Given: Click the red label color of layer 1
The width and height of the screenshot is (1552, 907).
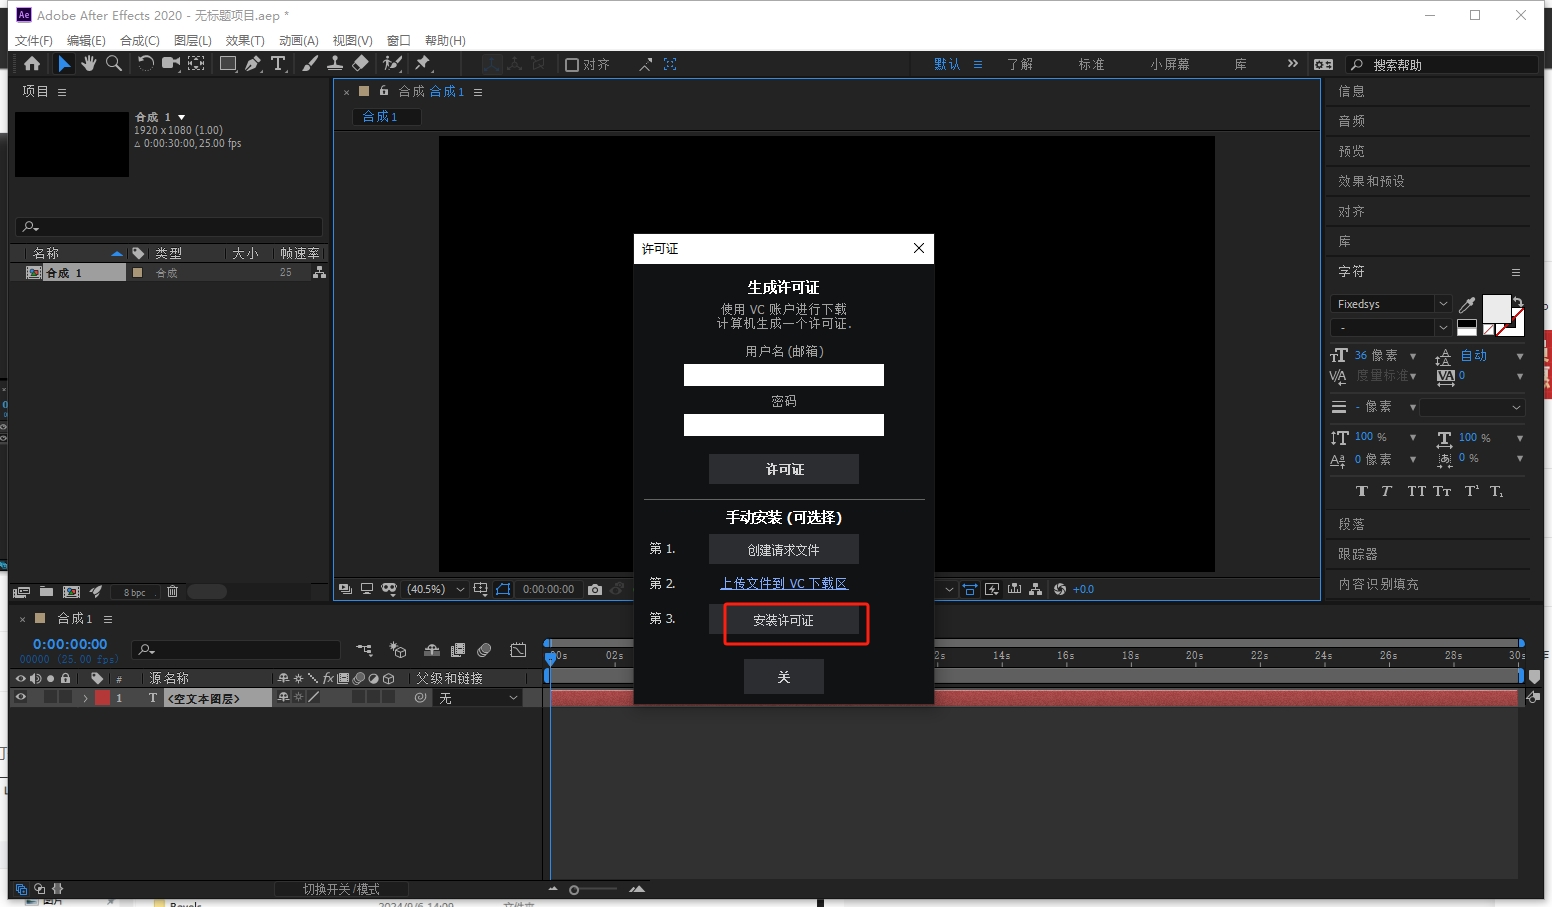Looking at the screenshot, I should (102, 698).
